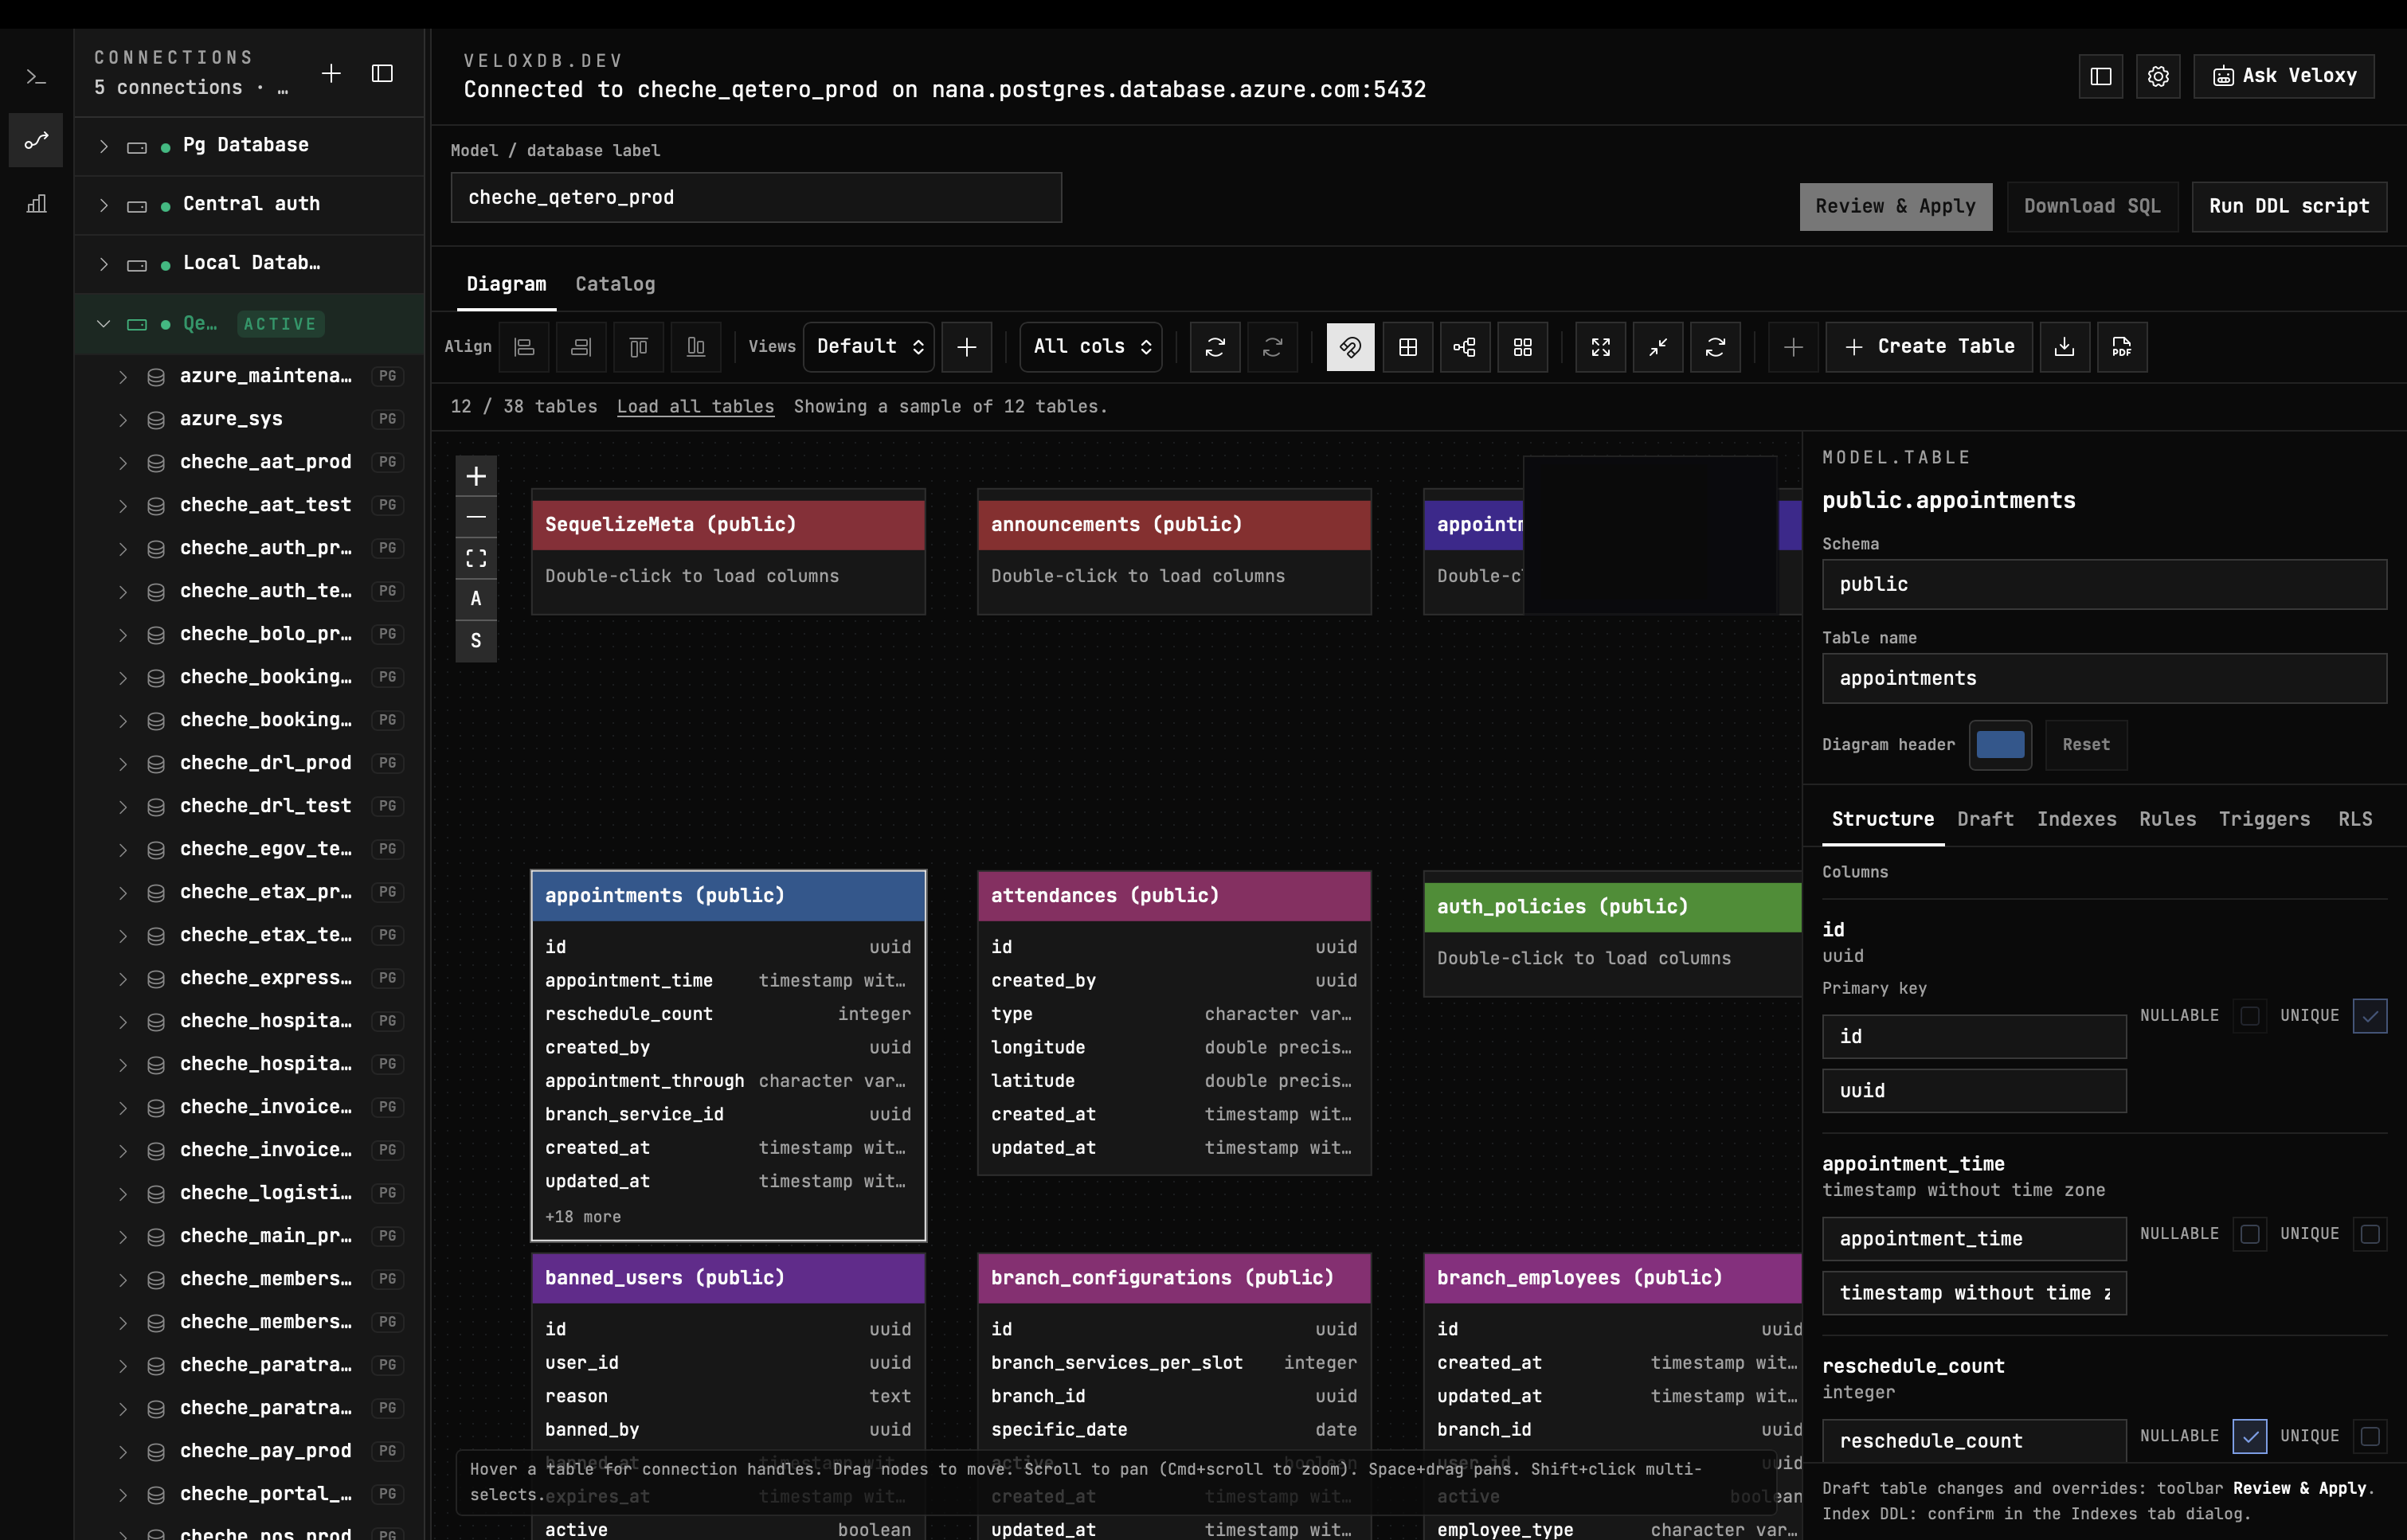Open the Triggers tab in table panel
Viewport: 2407px width, 1540px height.
click(x=2264, y=820)
